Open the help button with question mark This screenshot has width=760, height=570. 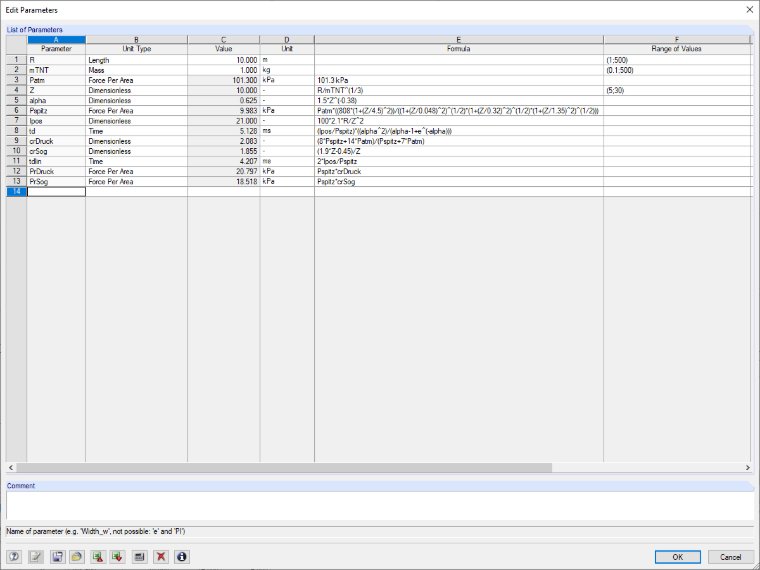14,557
